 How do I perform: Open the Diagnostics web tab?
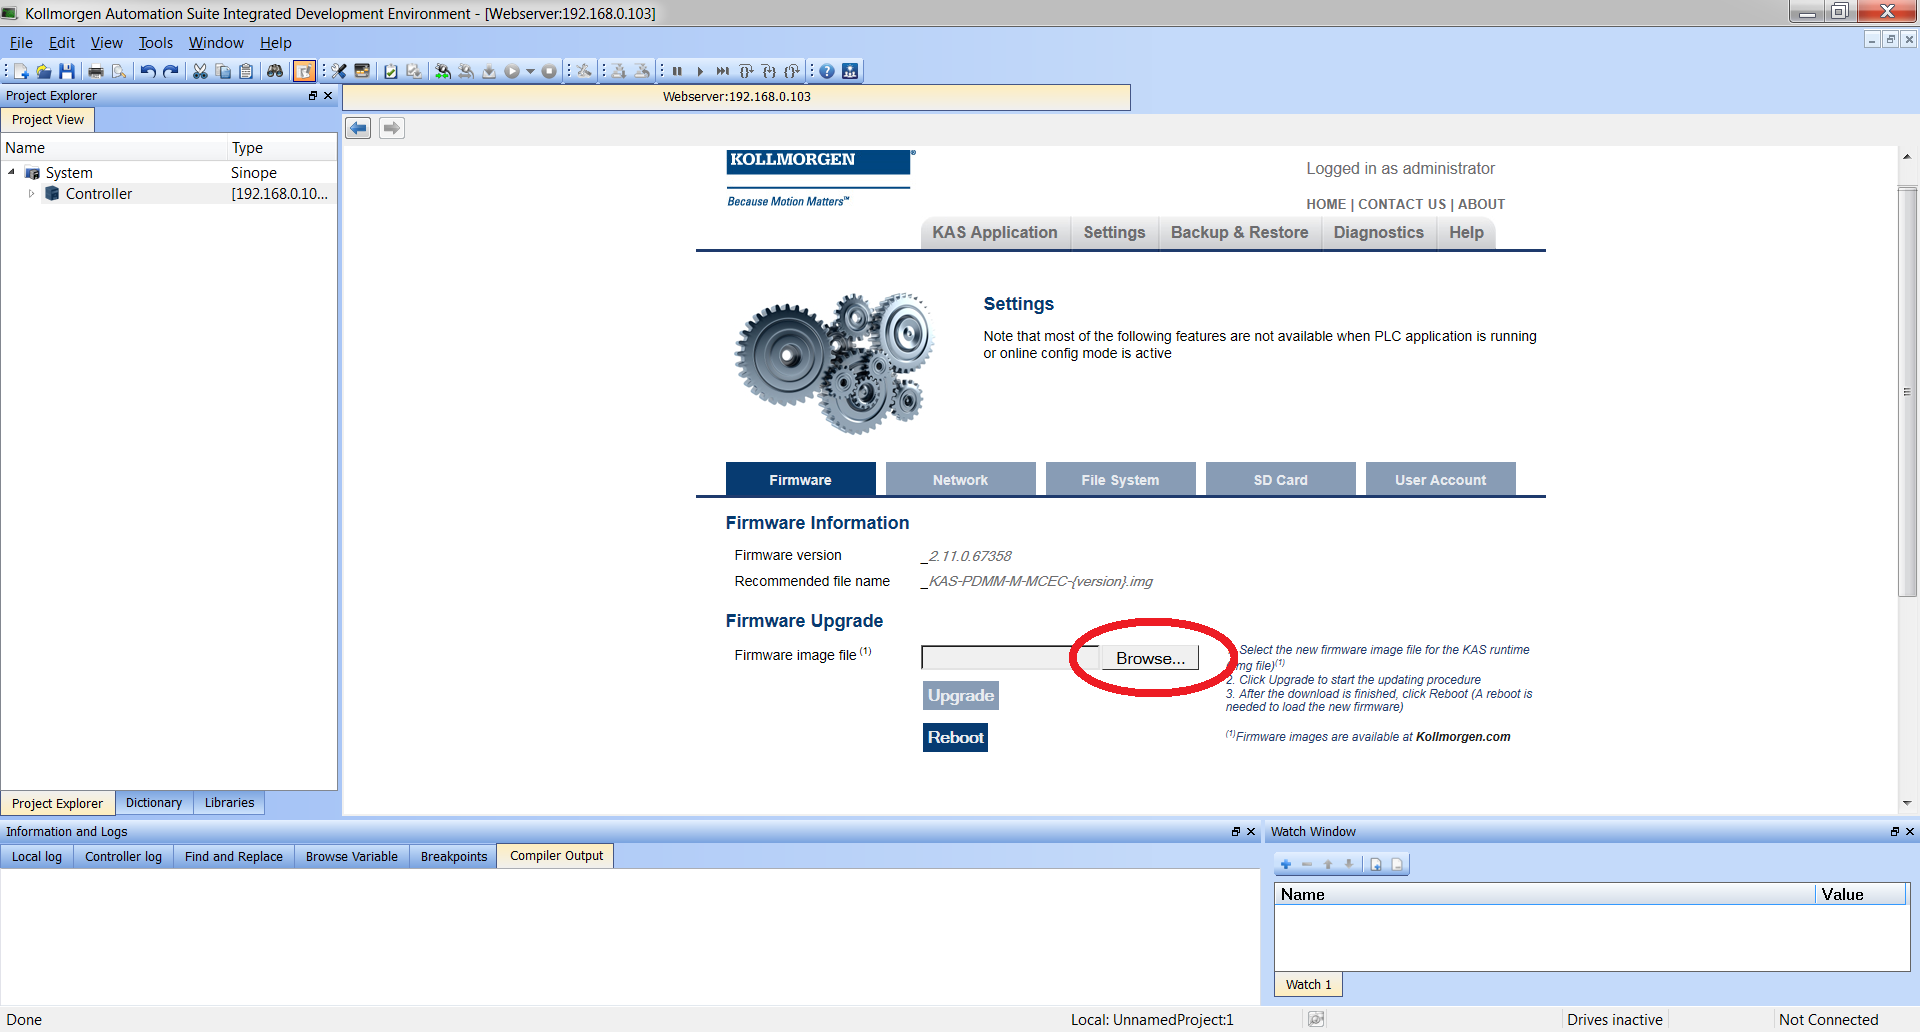(1378, 232)
